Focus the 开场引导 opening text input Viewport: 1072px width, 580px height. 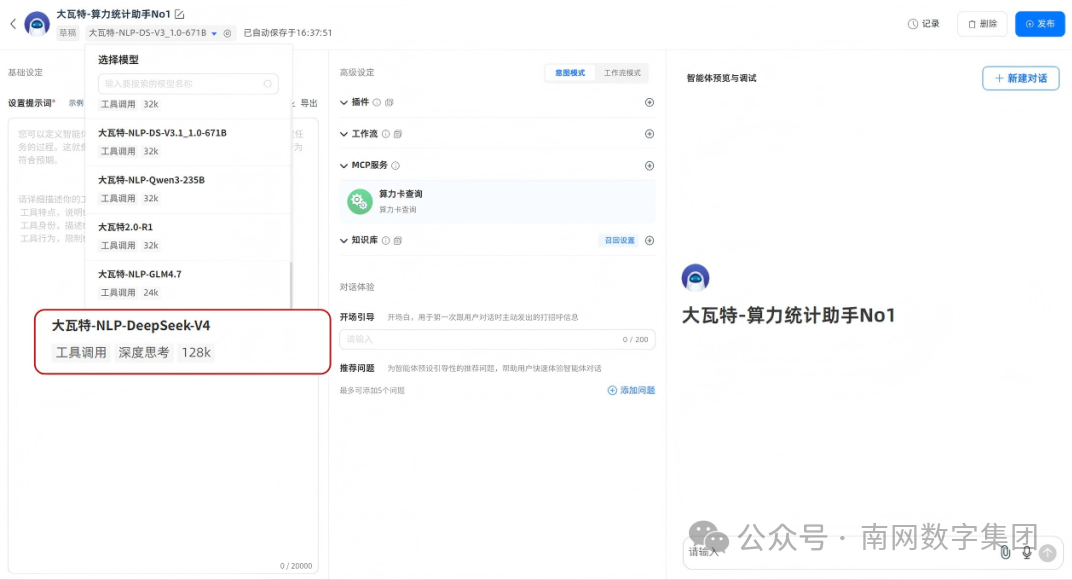(x=497, y=339)
